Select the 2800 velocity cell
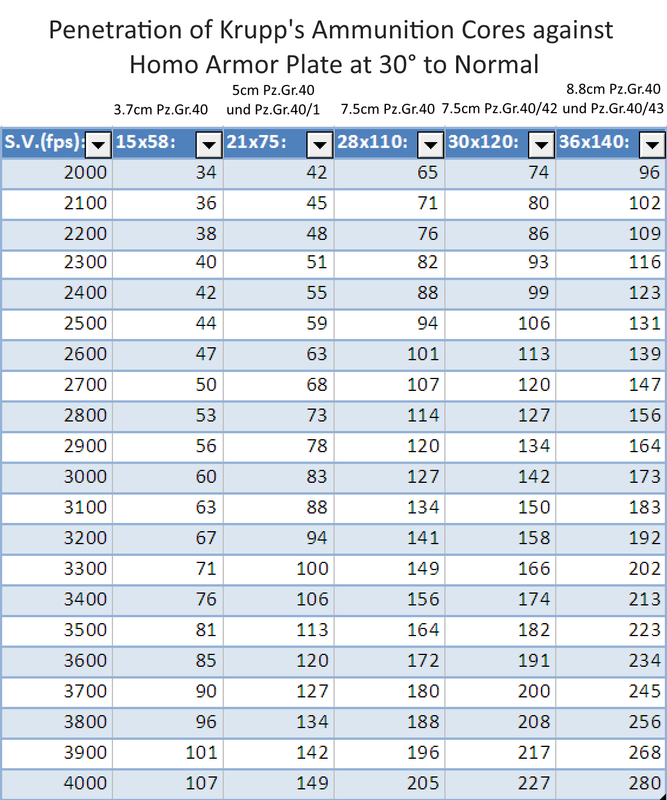The height and width of the screenshot is (800, 667). point(57,416)
